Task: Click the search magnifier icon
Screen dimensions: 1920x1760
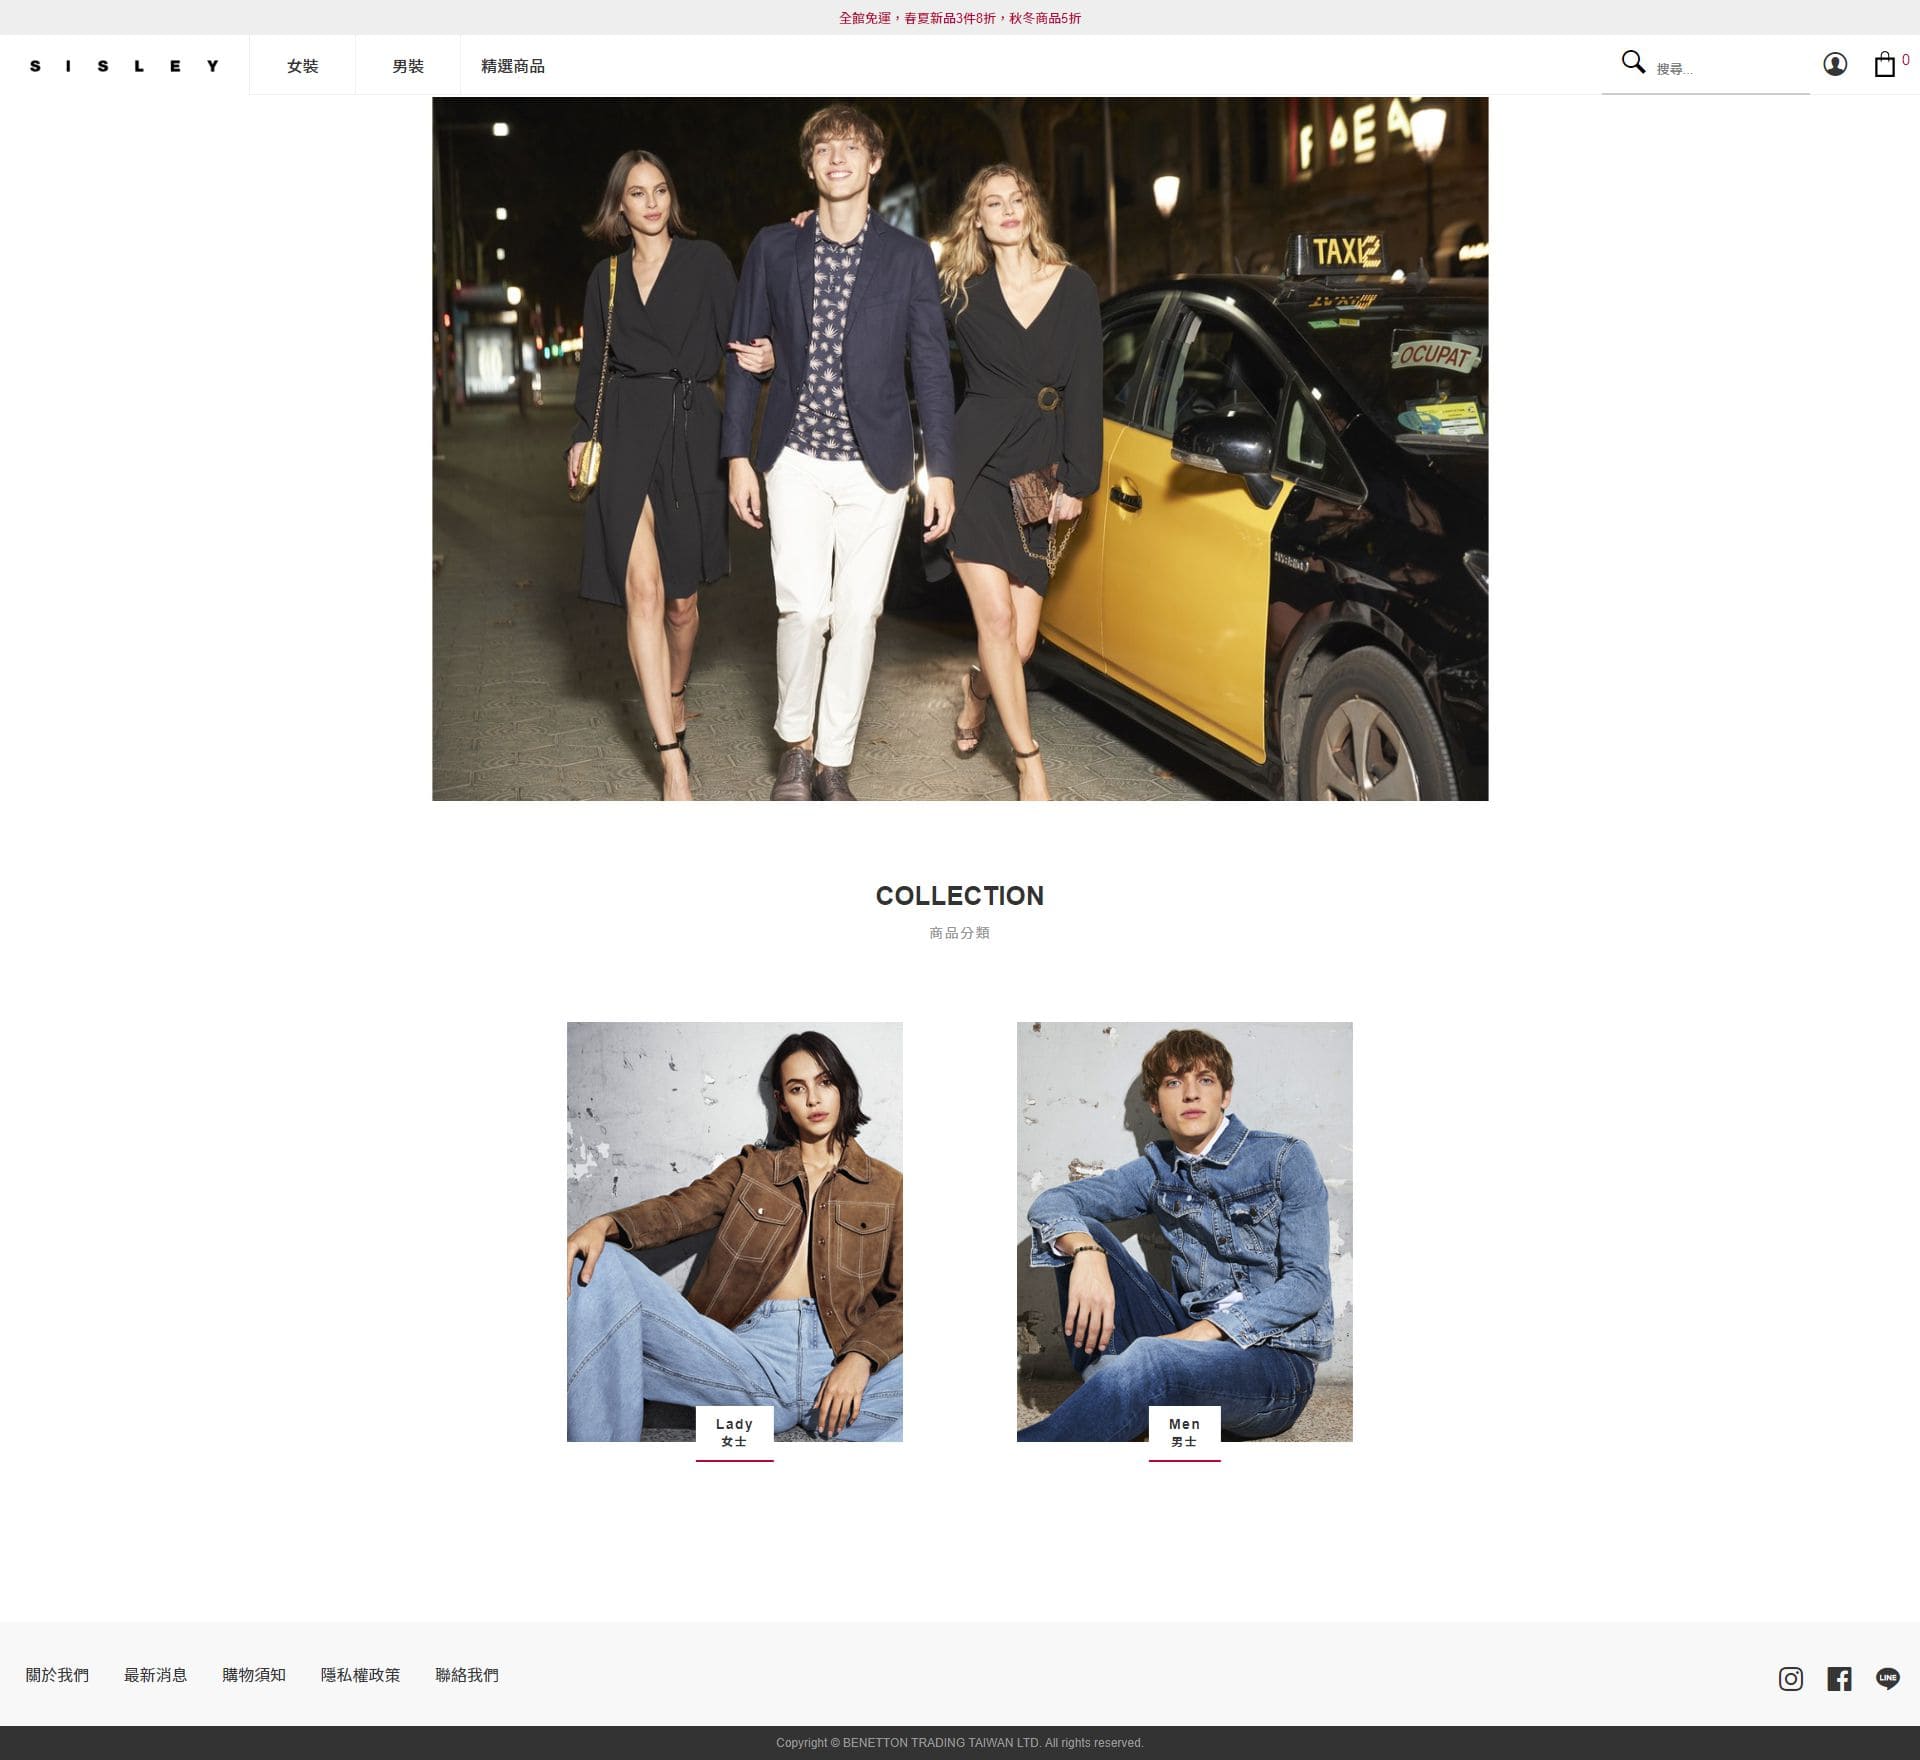Action: 1632,62
